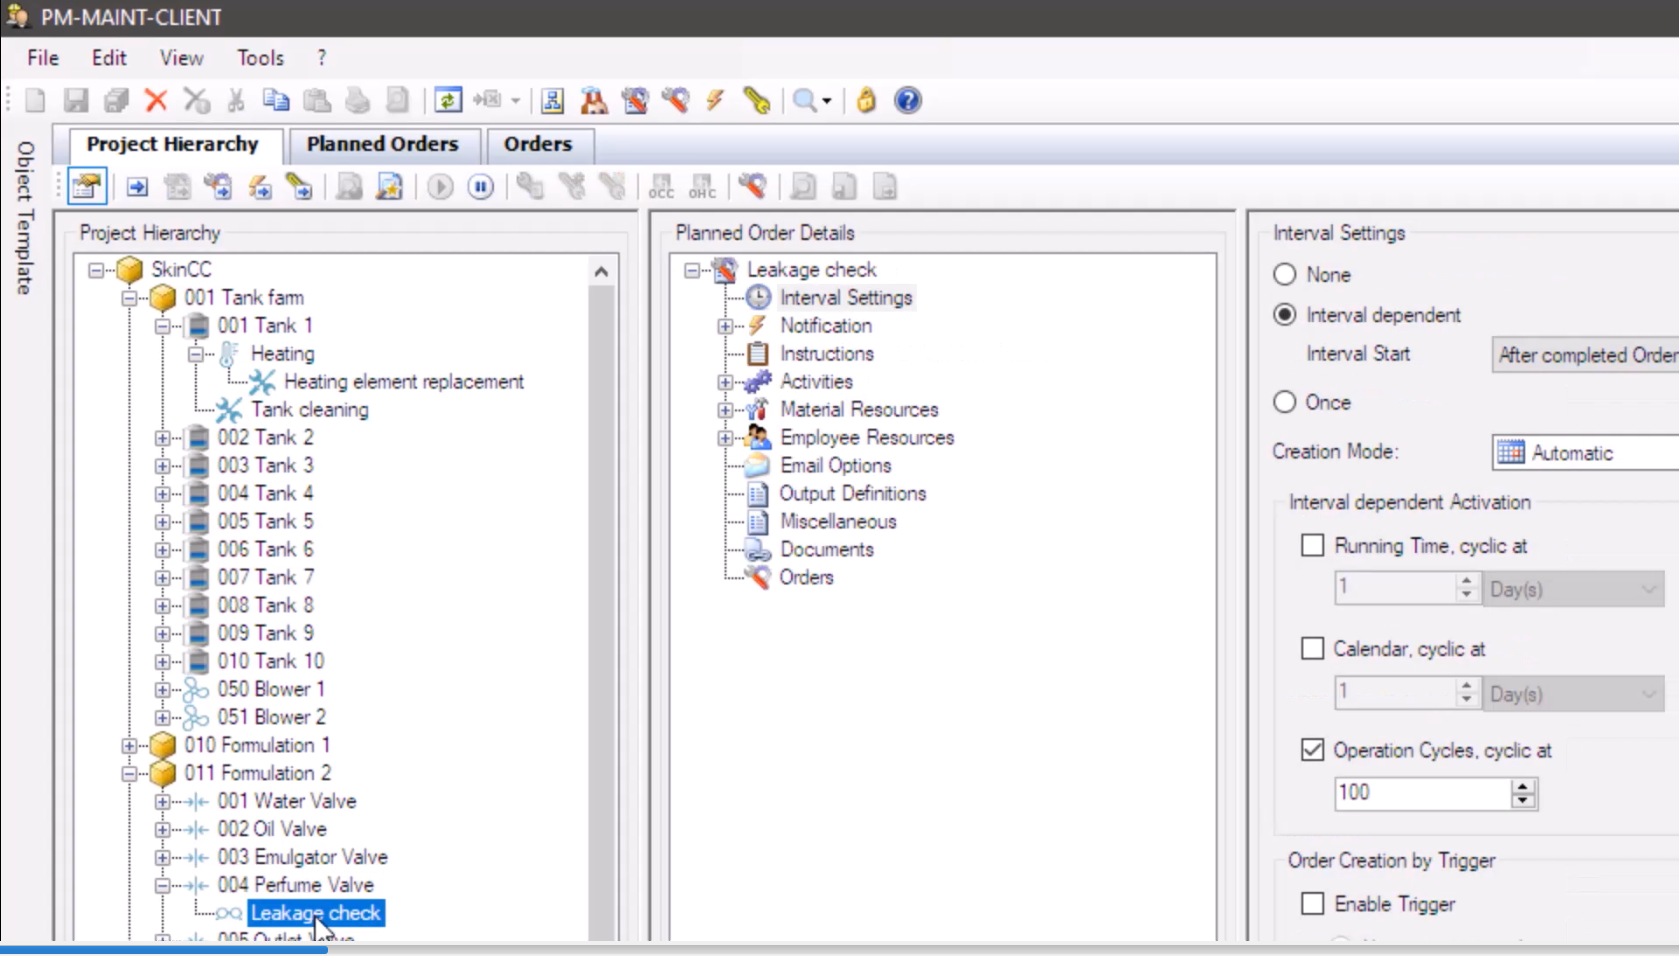Click the yellow padlock icon

pyautogui.click(x=866, y=100)
